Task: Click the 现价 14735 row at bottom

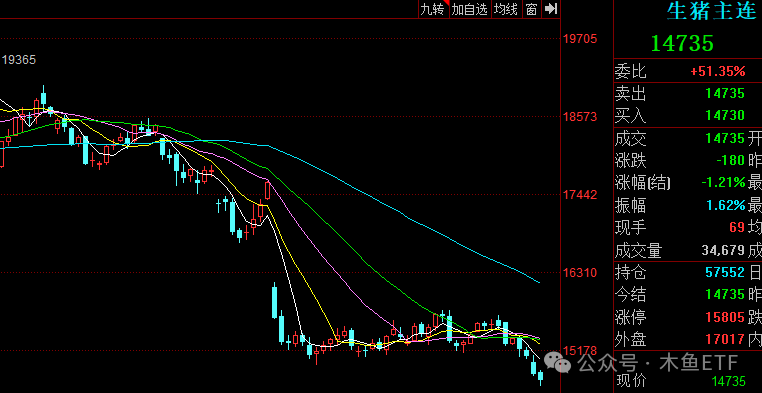Action: click(x=688, y=381)
